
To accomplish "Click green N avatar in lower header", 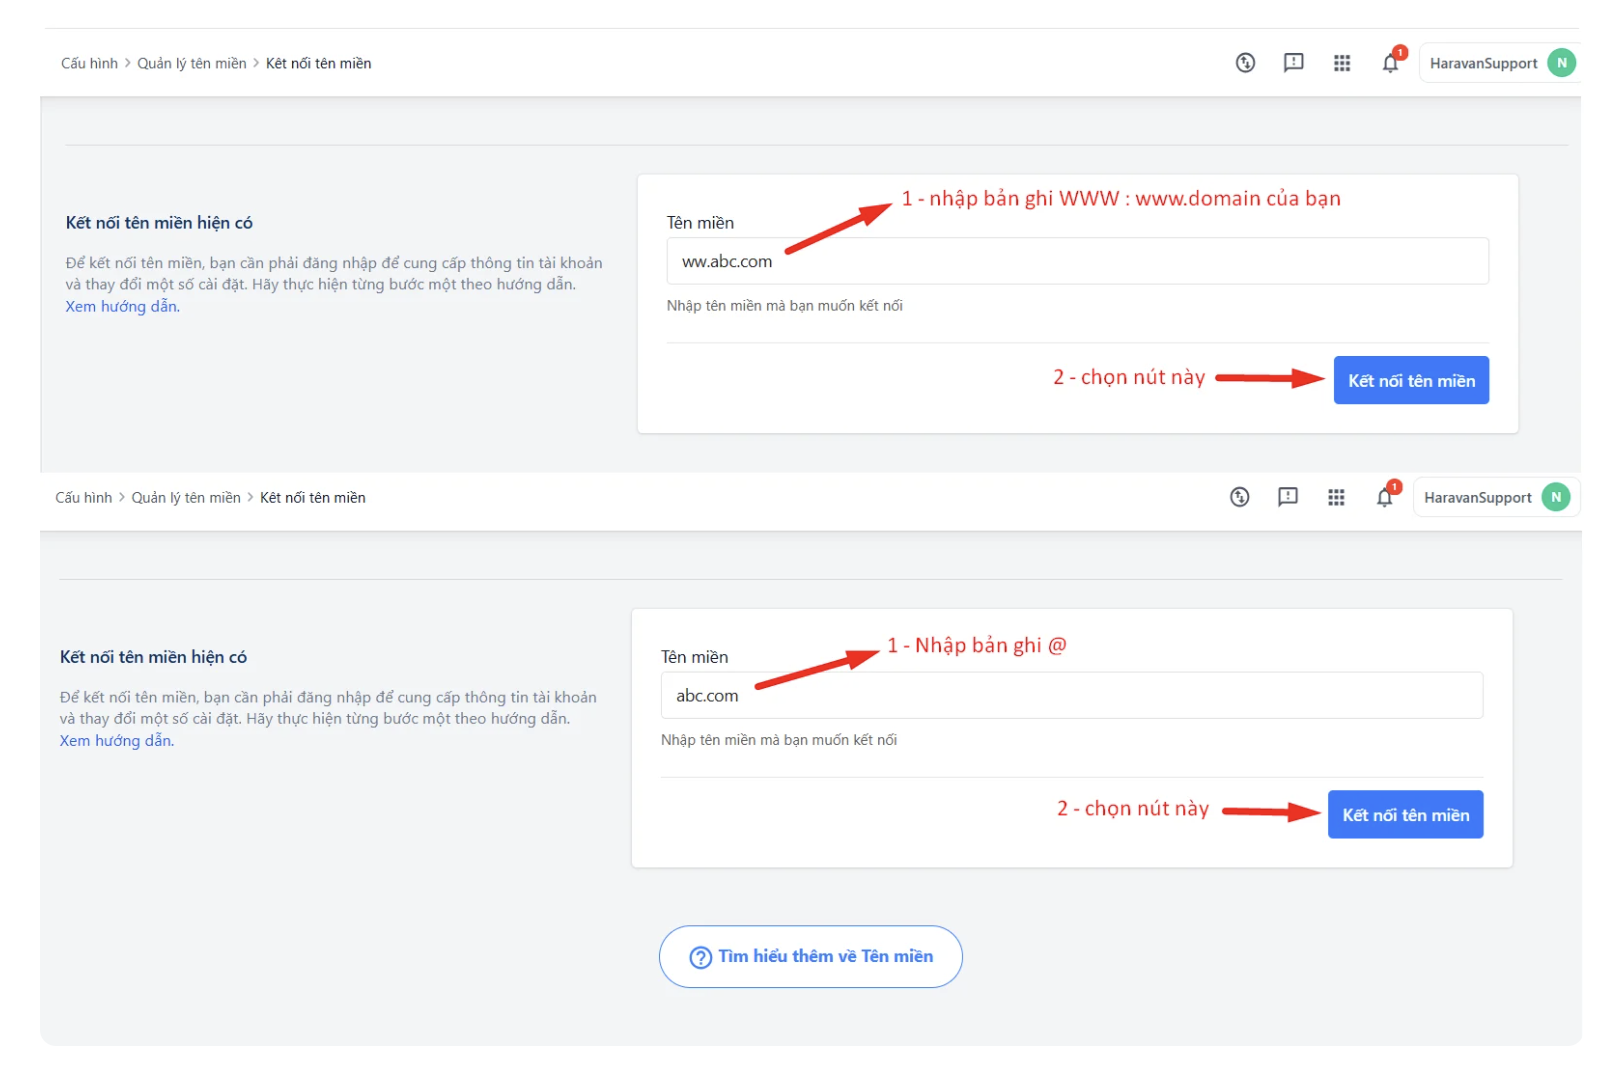I will pos(1555,497).
